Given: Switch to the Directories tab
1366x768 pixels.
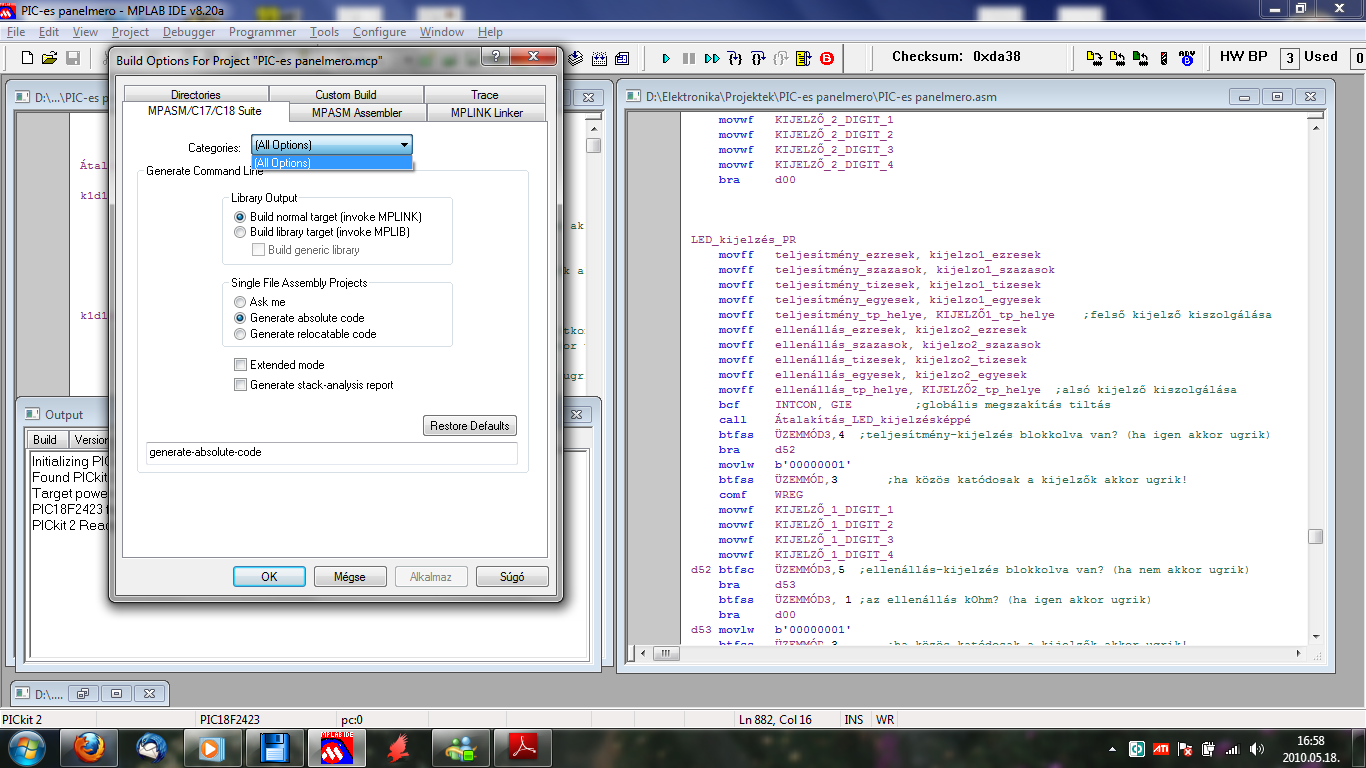Looking at the screenshot, I should coord(196,95).
